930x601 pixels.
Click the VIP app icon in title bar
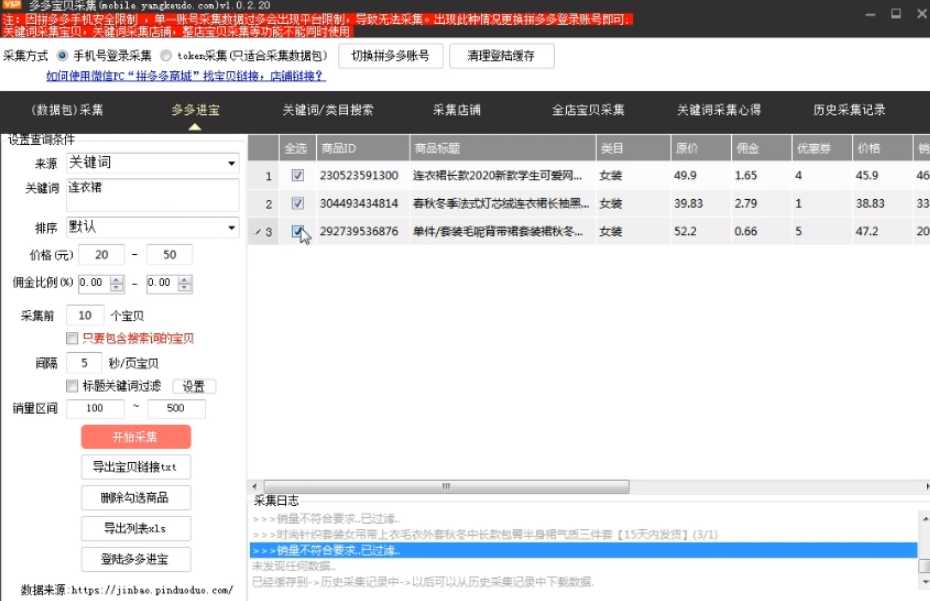coord(12,5)
